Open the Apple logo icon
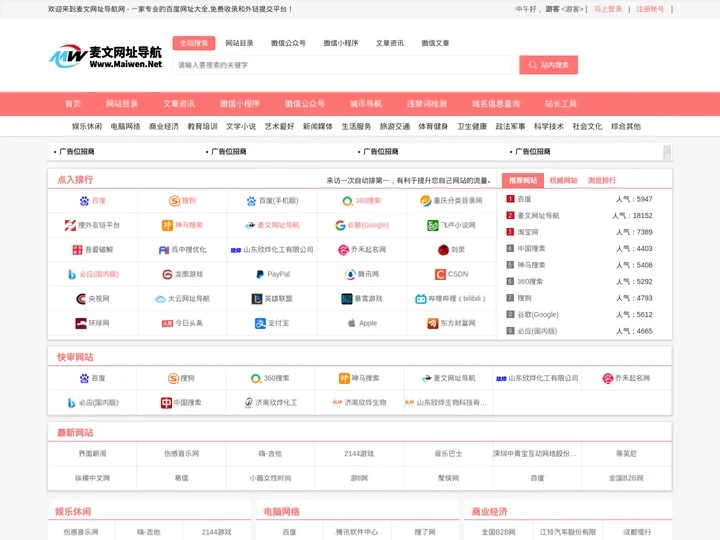The width and height of the screenshot is (720, 540). pyautogui.click(x=352, y=323)
